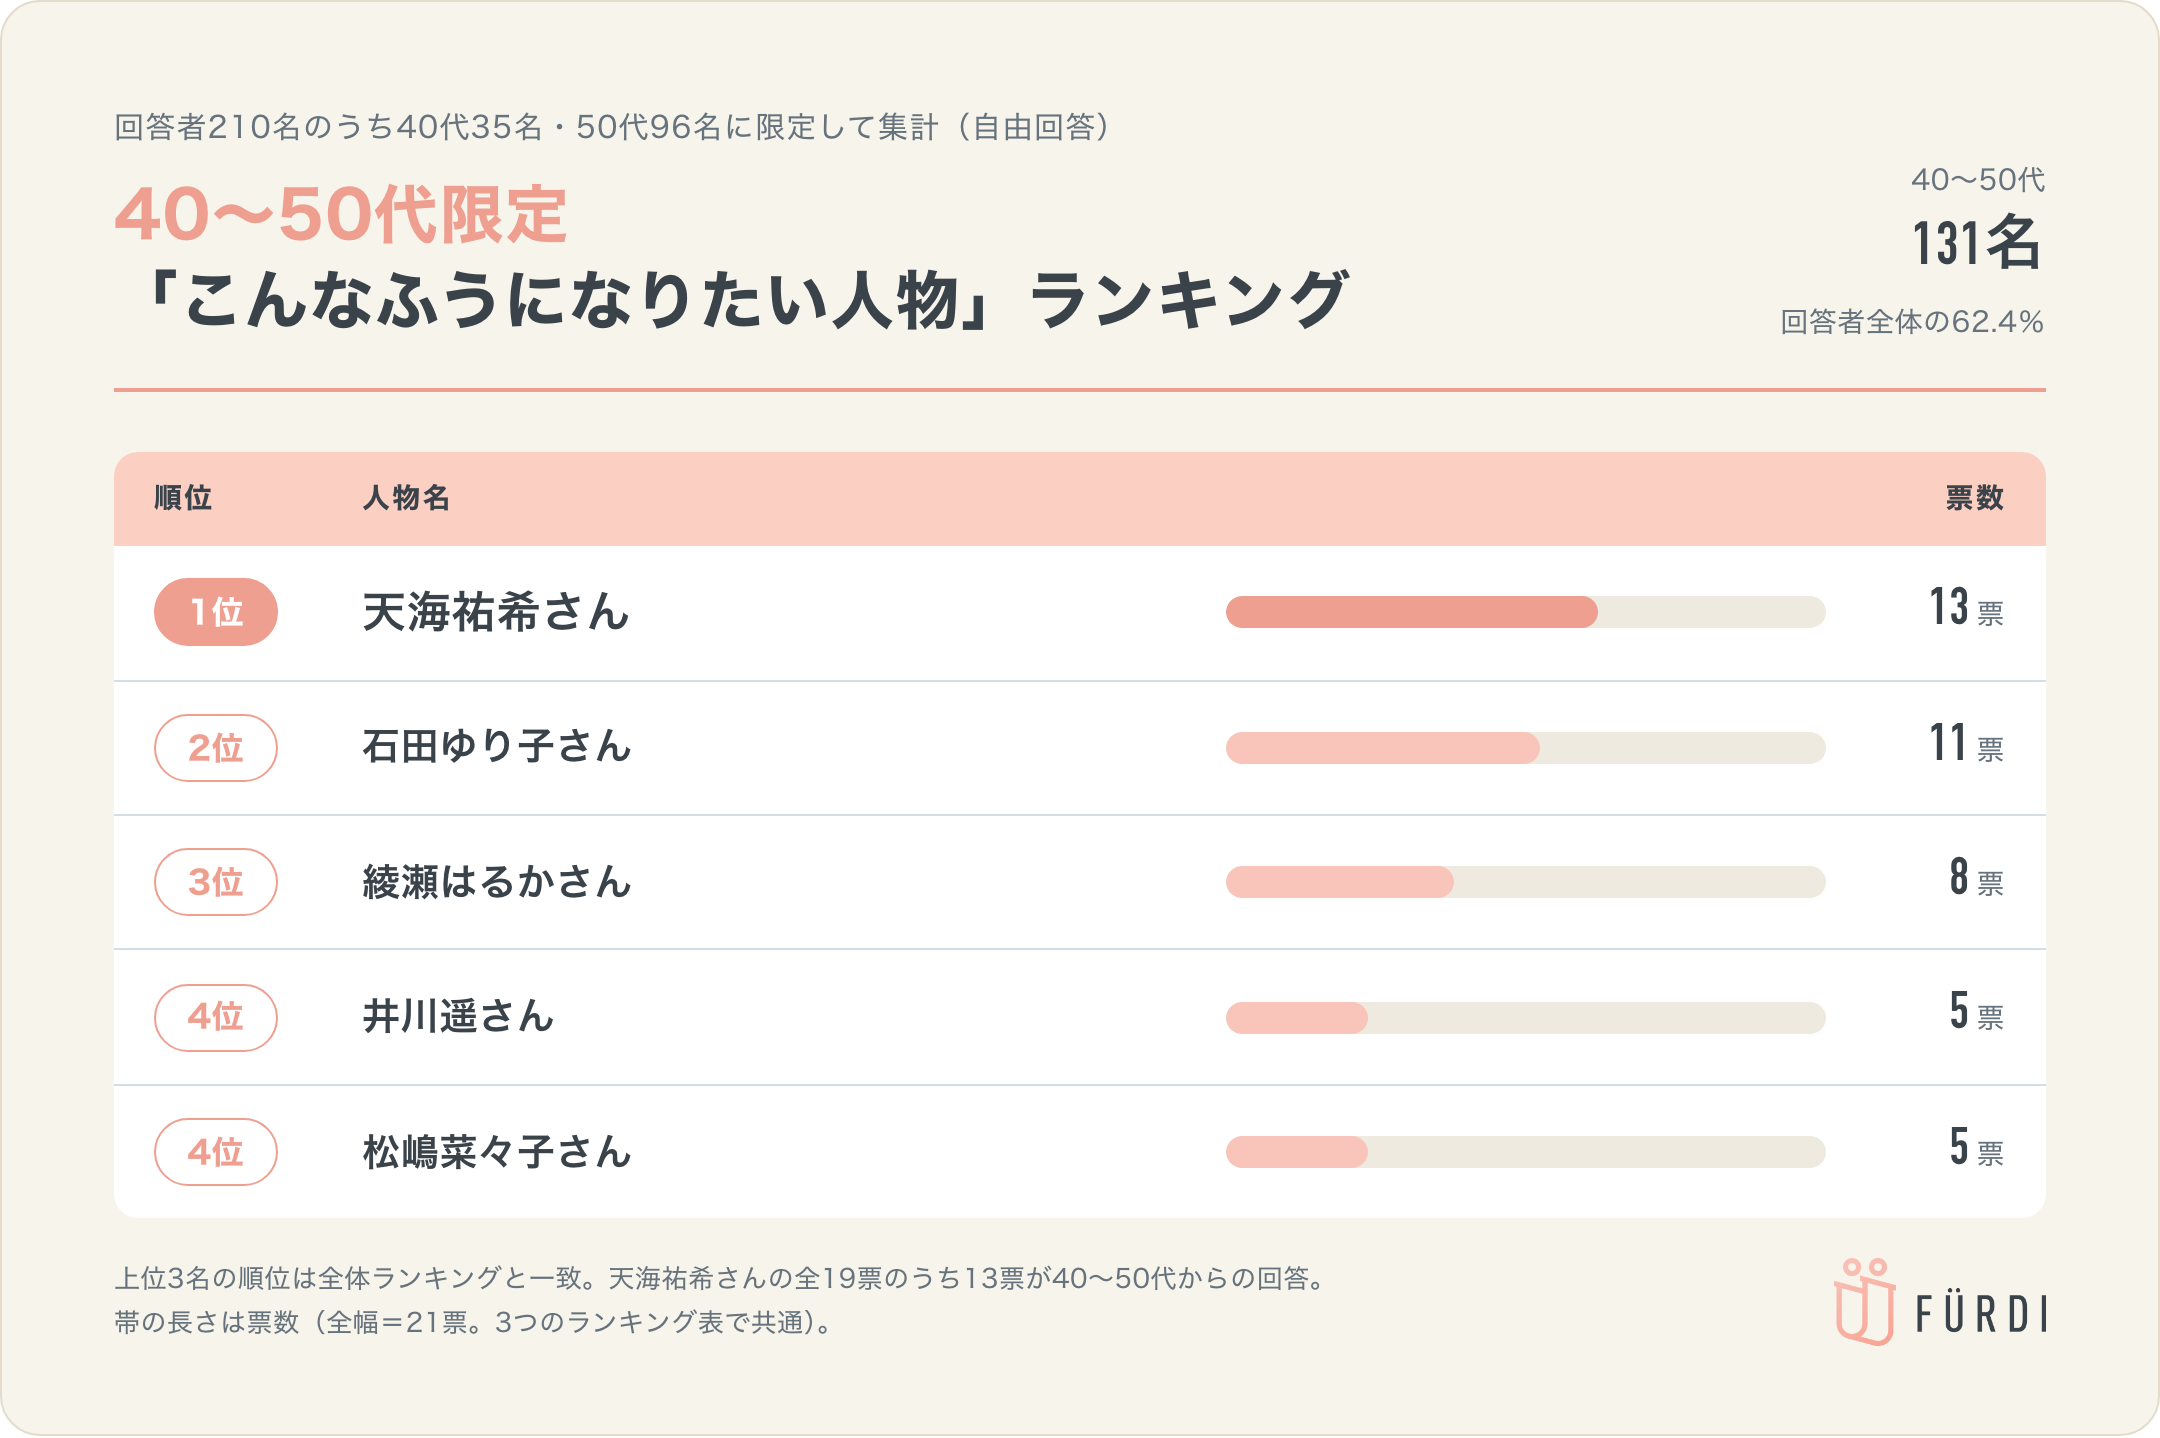Click the 綾瀬はるかさん vote bar
This screenshot has height=1438, width=2160.
[1526, 882]
